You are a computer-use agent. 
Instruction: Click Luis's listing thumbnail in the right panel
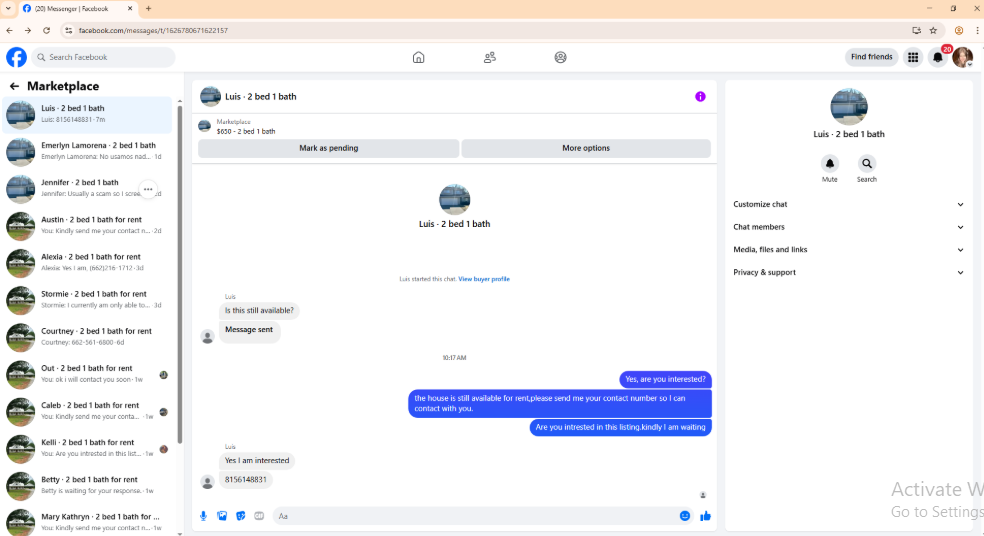848,107
